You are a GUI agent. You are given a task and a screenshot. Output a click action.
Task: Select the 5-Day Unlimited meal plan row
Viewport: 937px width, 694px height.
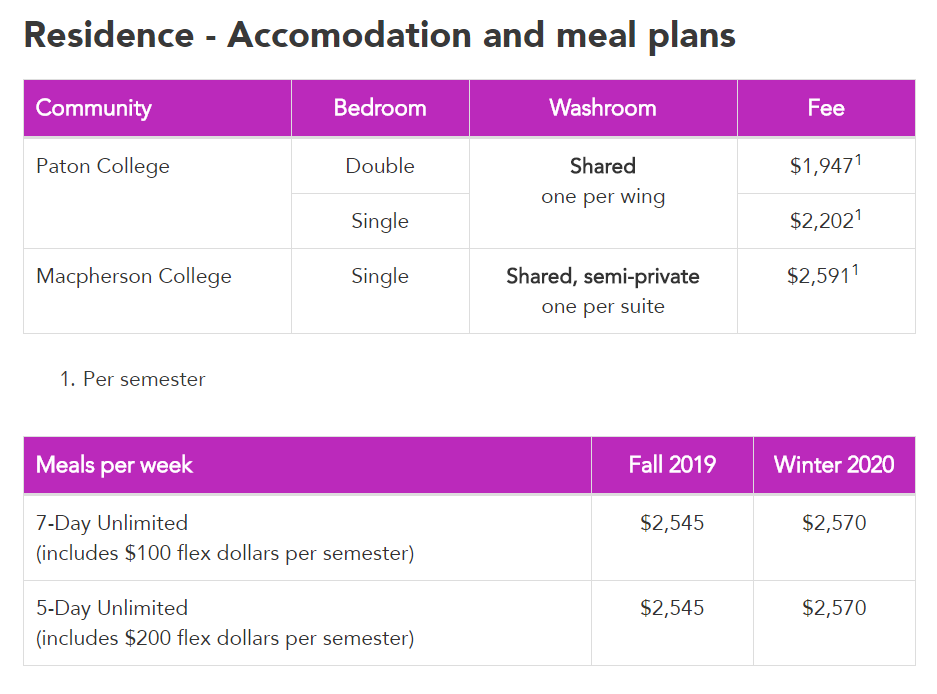(469, 623)
